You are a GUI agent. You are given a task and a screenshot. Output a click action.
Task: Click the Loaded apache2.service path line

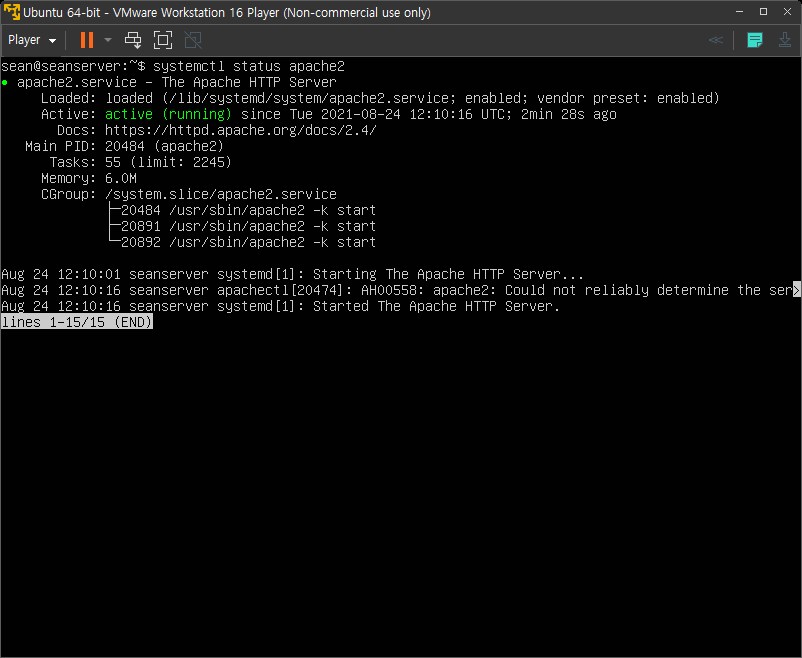click(380, 98)
